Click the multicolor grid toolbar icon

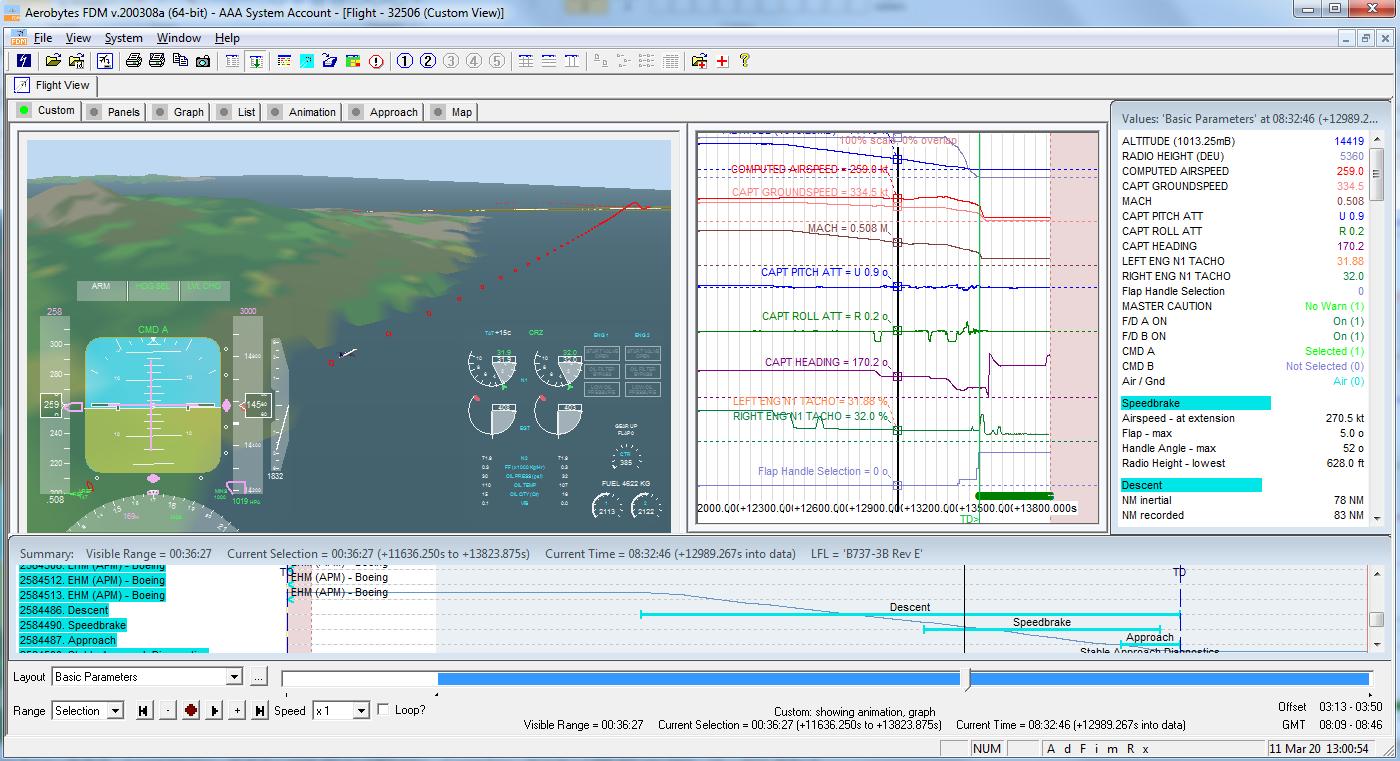pos(353,61)
